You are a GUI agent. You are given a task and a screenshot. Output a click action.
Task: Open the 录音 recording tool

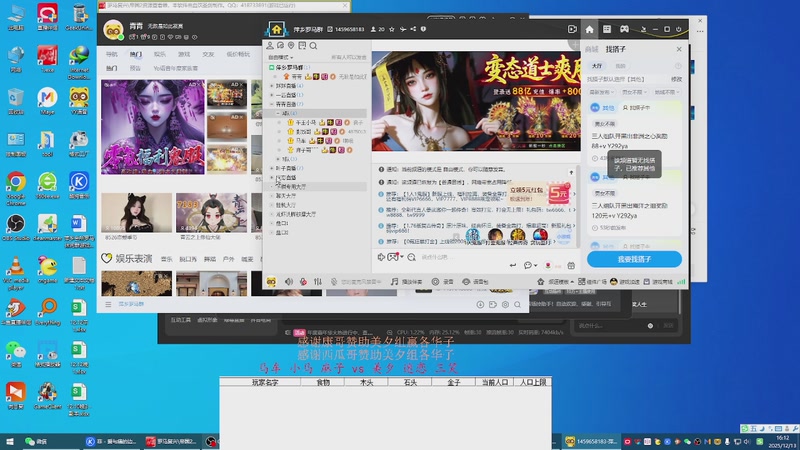coord(443,282)
